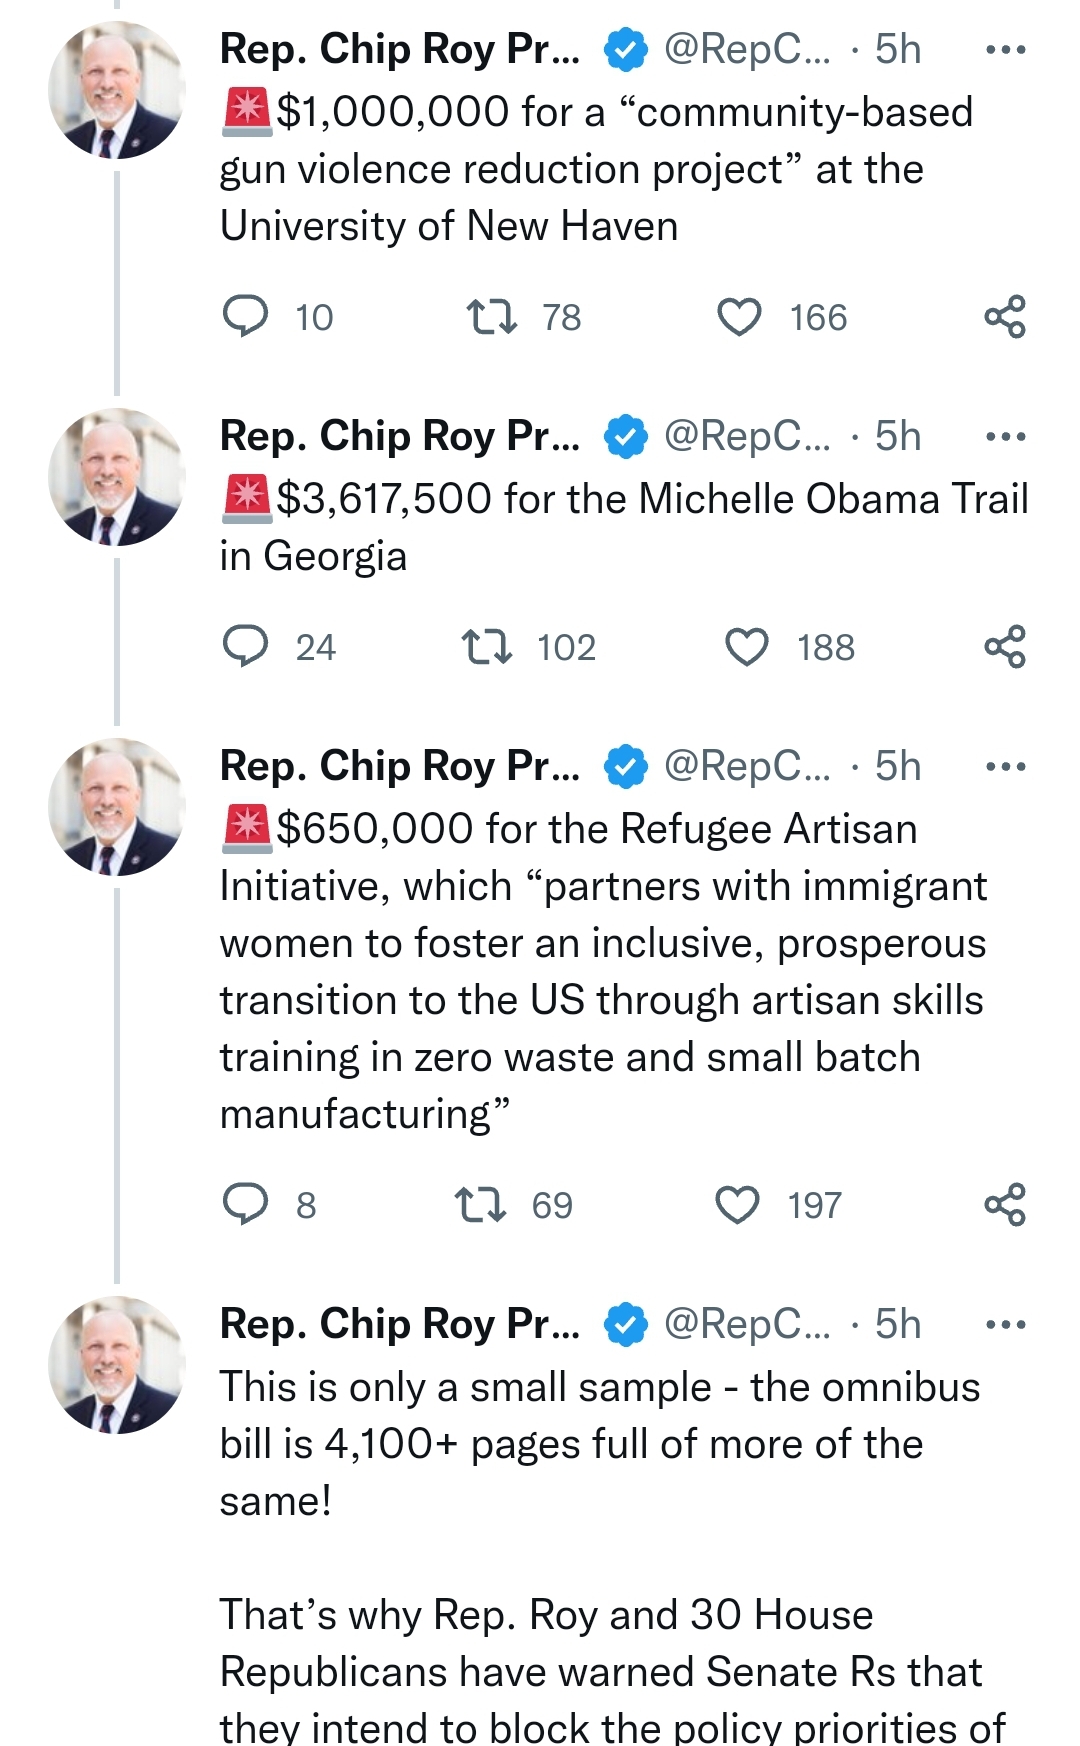Open more options on the omnibus bill tweet
Screen dimensions: 1080x1746
[1005, 1325]
